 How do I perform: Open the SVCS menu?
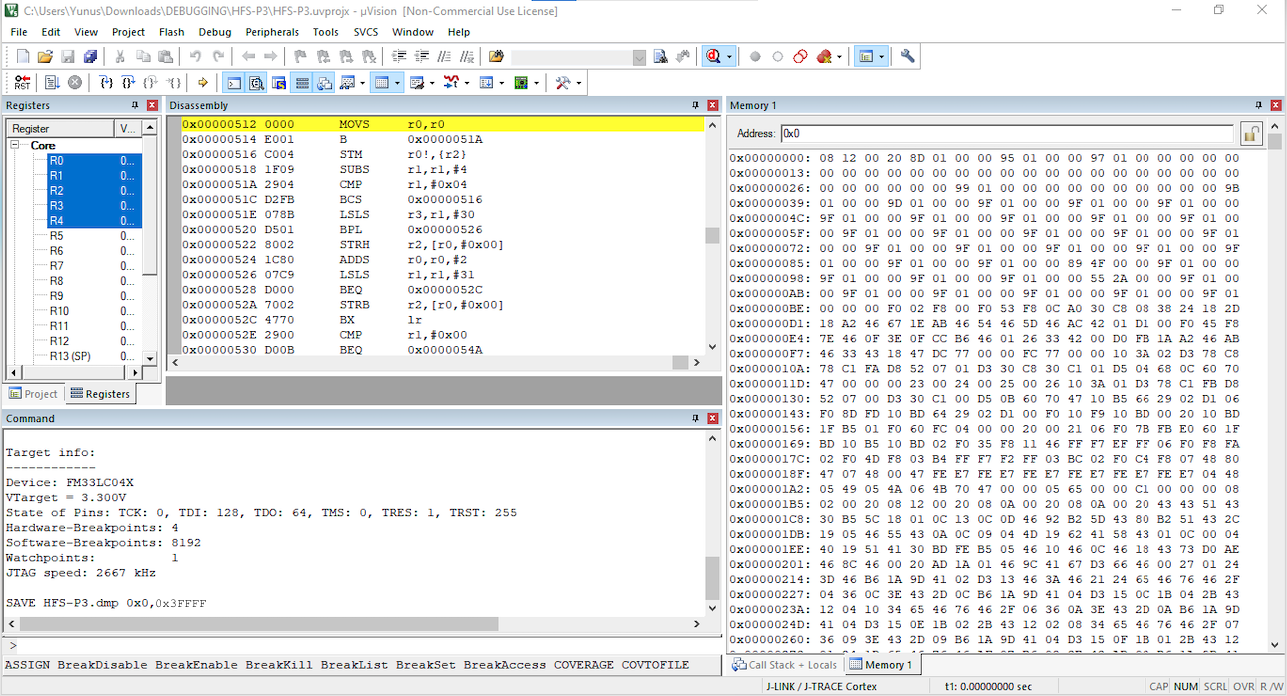[x=366, y=32]
